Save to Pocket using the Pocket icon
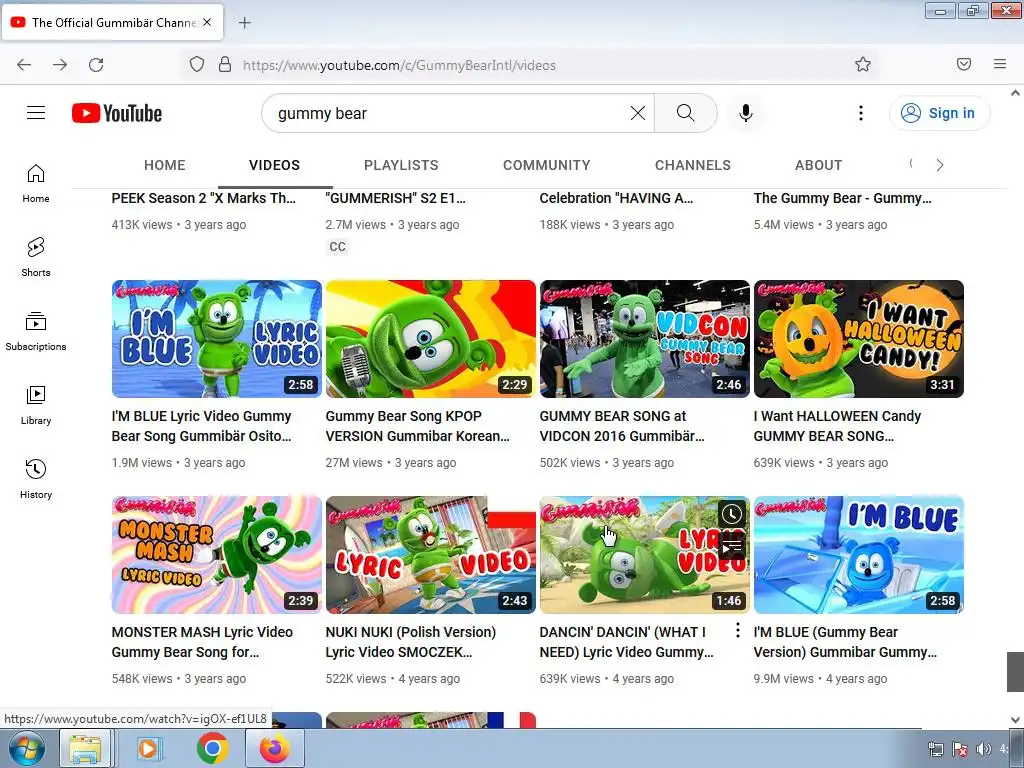Screen dimensions: 1024x768 coord(964,64)
